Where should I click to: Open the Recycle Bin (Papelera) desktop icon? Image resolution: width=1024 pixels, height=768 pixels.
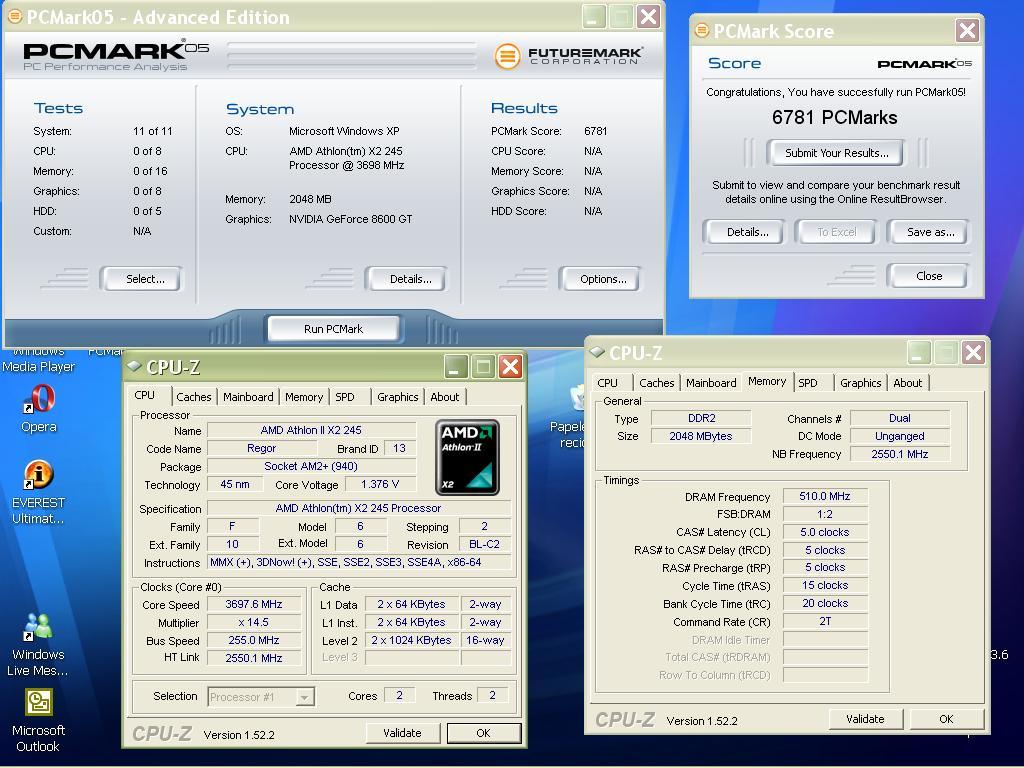[x=568, y=418]
